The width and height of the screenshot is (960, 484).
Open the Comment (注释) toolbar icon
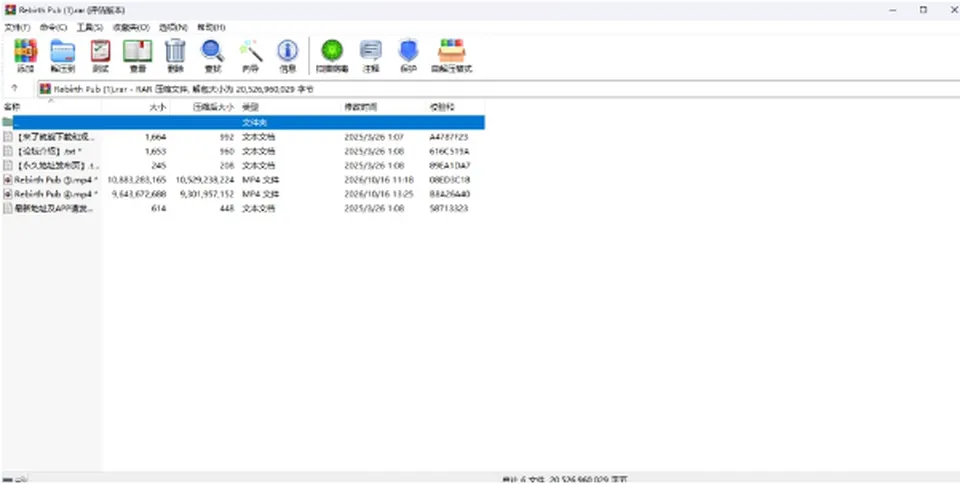tap(371, 56)
